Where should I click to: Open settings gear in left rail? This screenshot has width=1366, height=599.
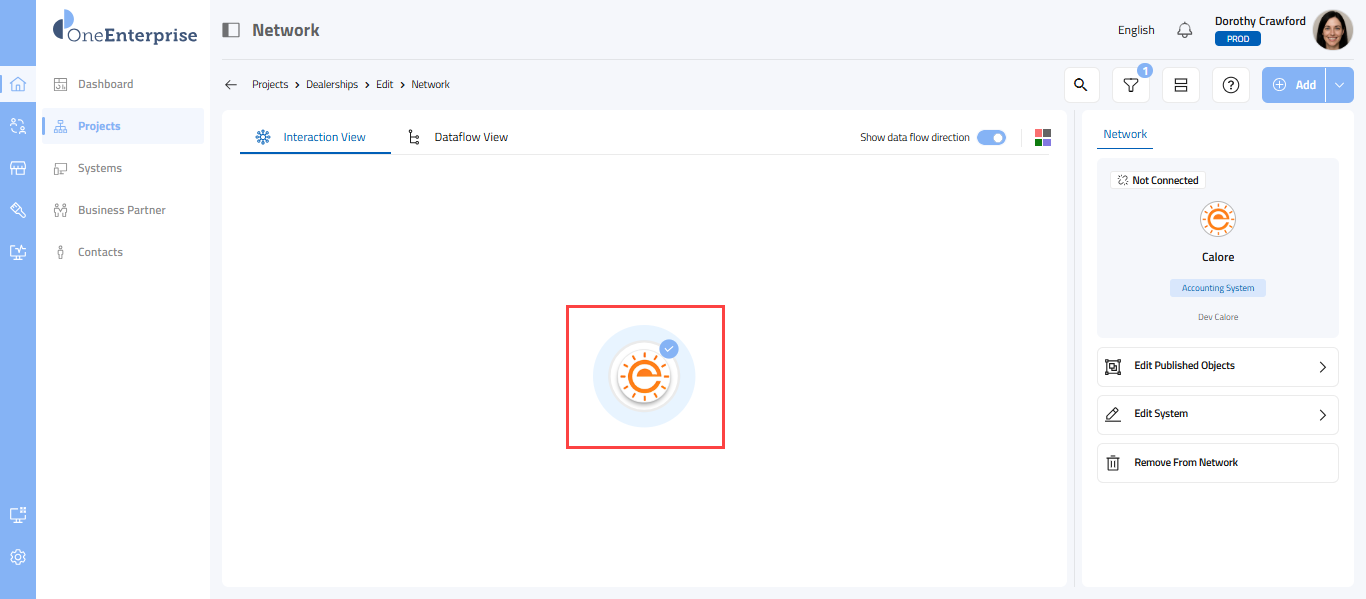(18, 557)
